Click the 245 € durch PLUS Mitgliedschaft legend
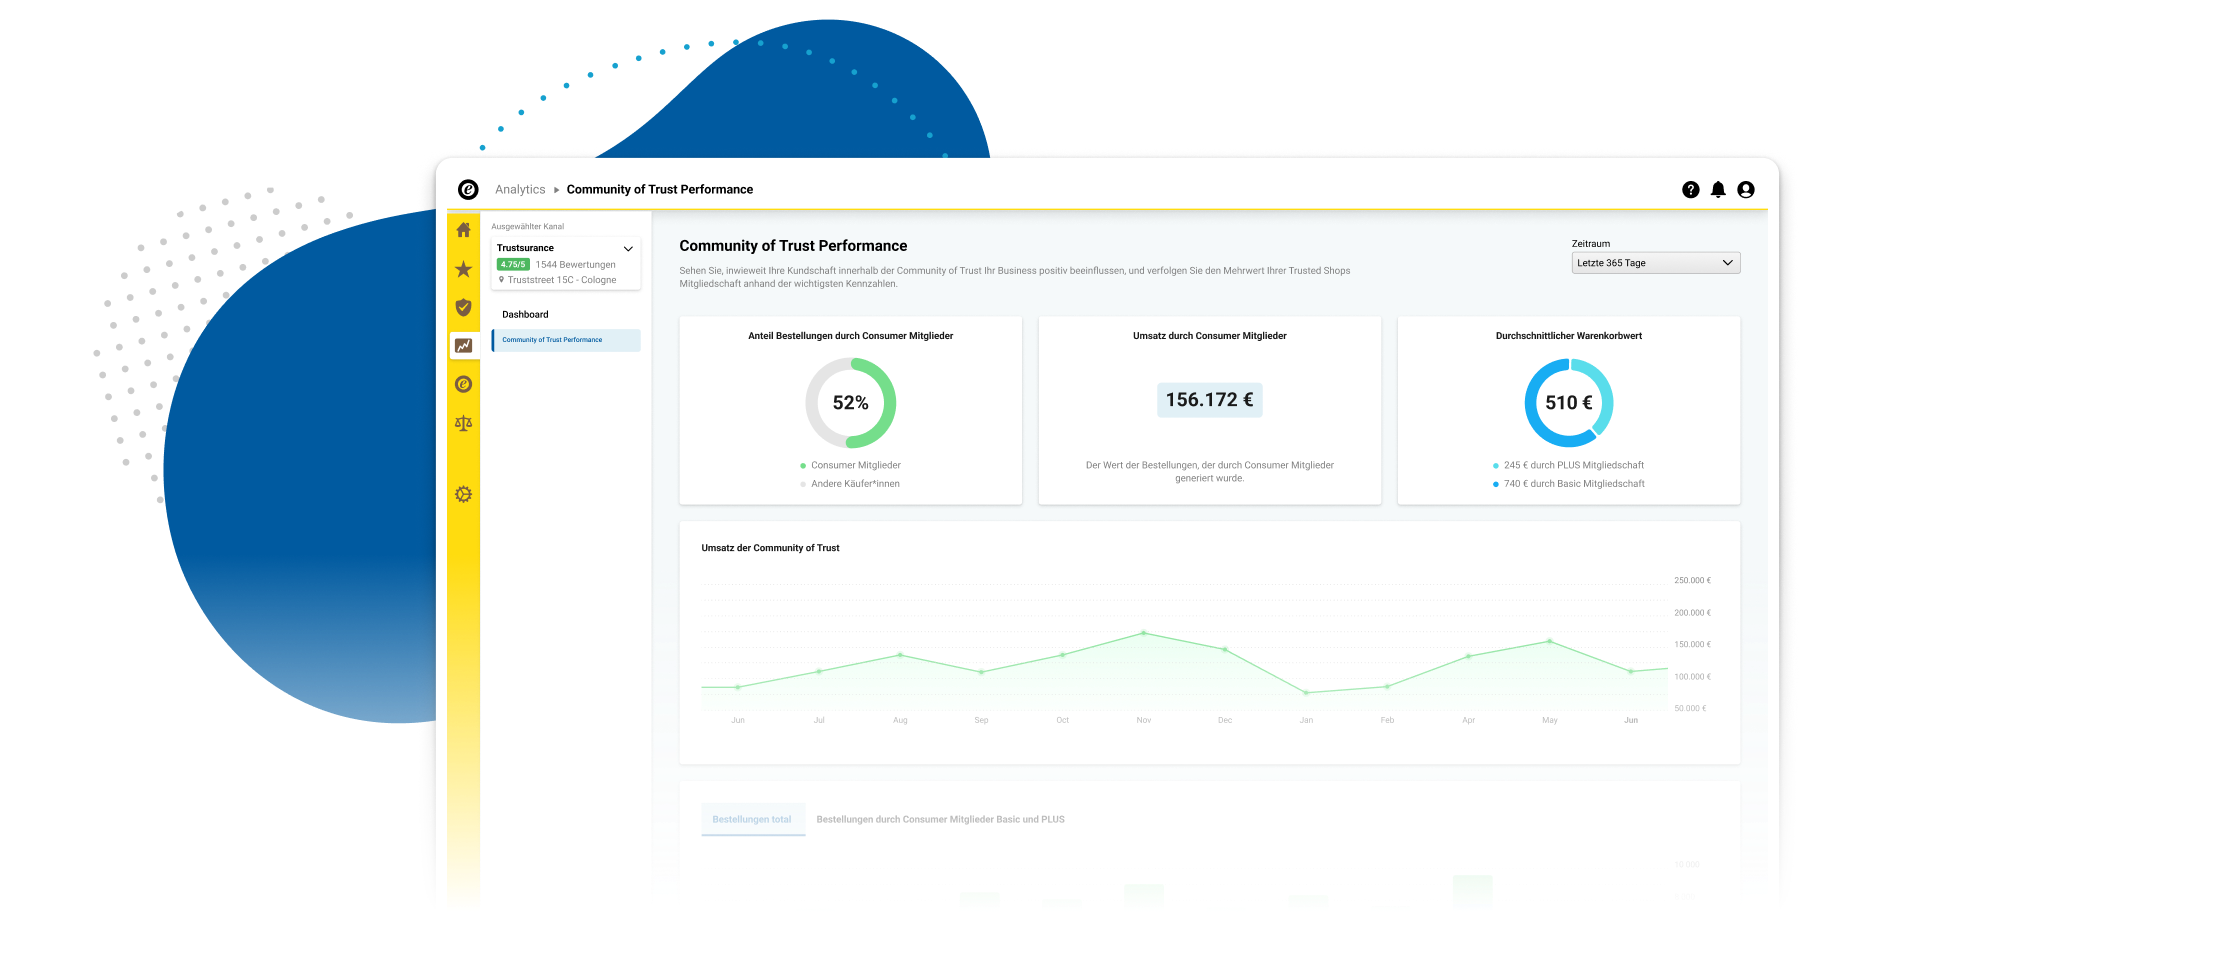2215x968 pixels. tap(1568, 465)
